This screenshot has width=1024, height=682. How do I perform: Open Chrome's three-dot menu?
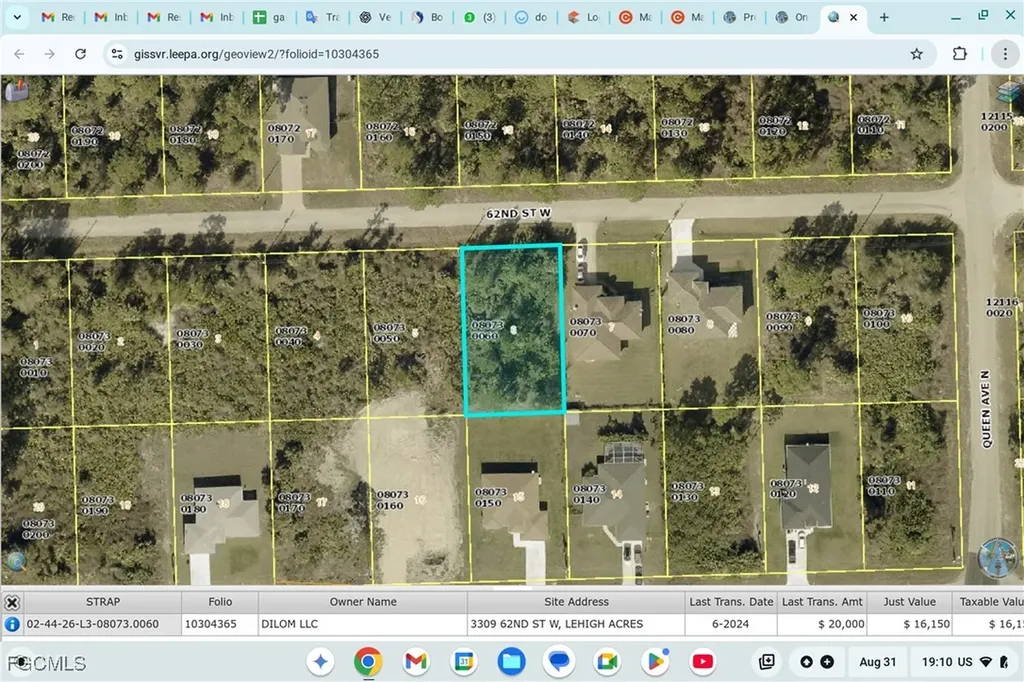[1006, 54]
